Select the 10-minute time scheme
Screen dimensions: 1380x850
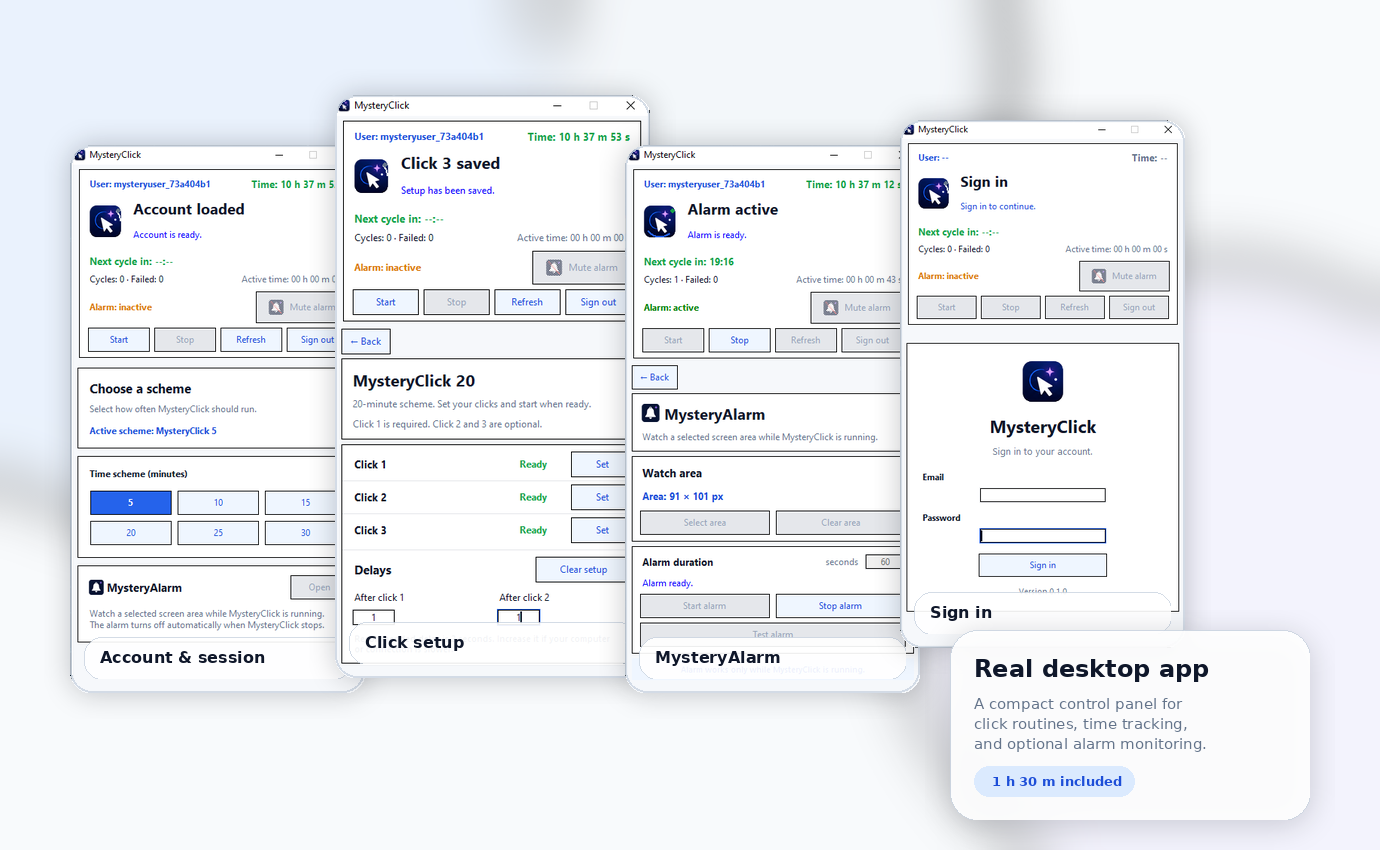218,503
